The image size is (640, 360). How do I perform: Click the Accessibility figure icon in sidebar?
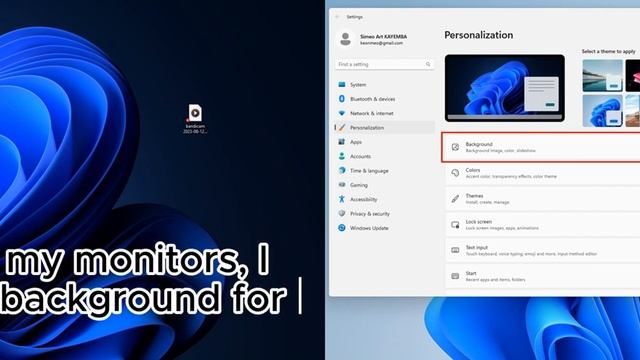[342, 199]
